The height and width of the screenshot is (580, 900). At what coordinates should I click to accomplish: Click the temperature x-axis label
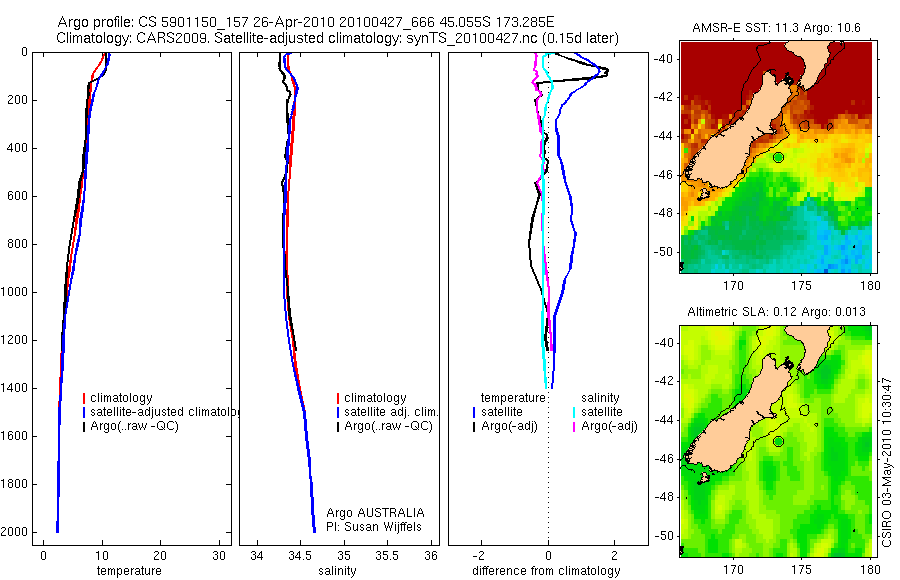(129, 571)
